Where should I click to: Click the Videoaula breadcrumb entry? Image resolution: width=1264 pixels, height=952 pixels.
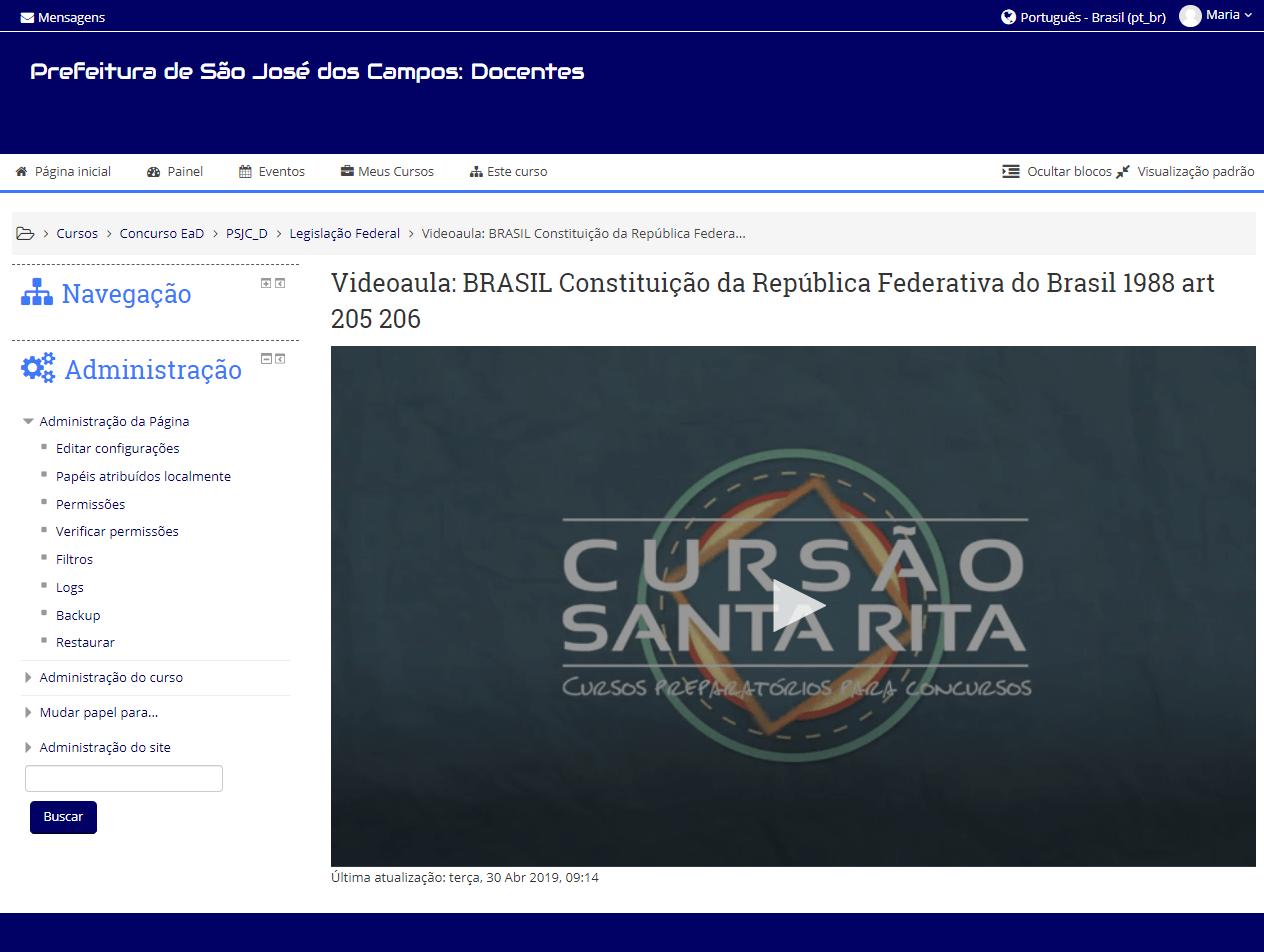pos(584,233)
